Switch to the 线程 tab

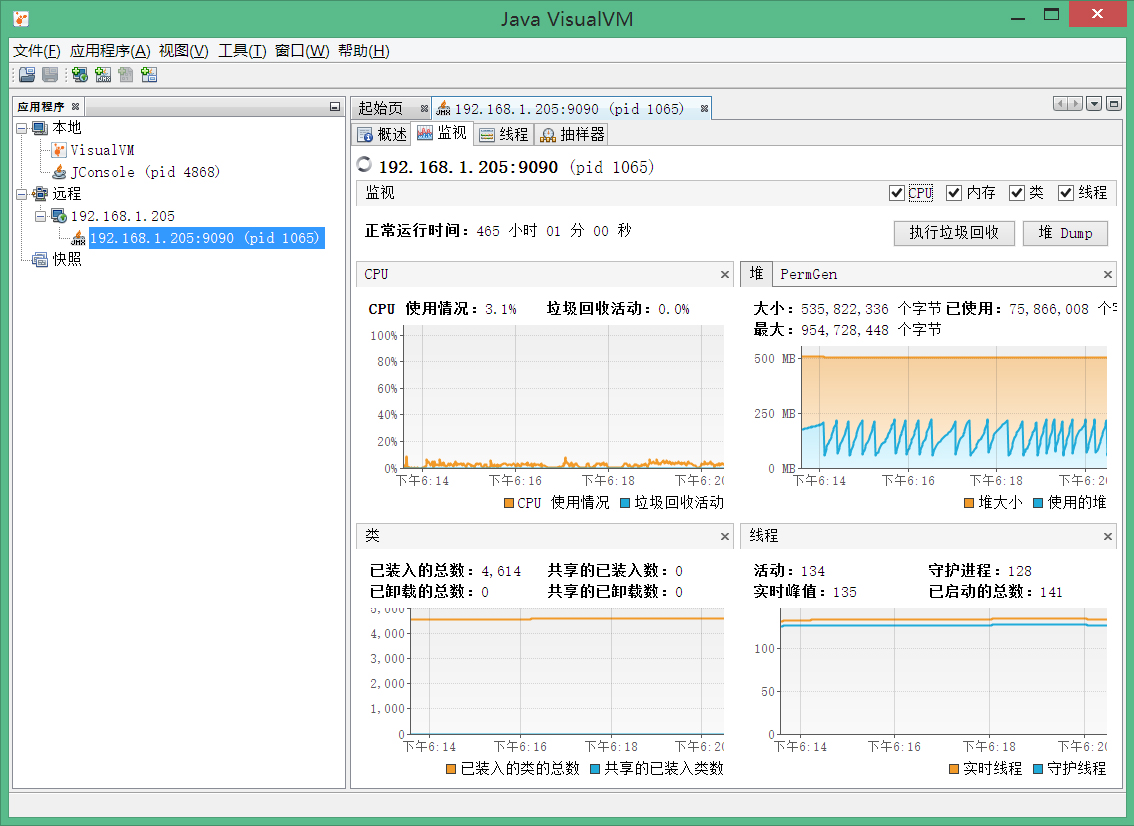coord(503,134)
